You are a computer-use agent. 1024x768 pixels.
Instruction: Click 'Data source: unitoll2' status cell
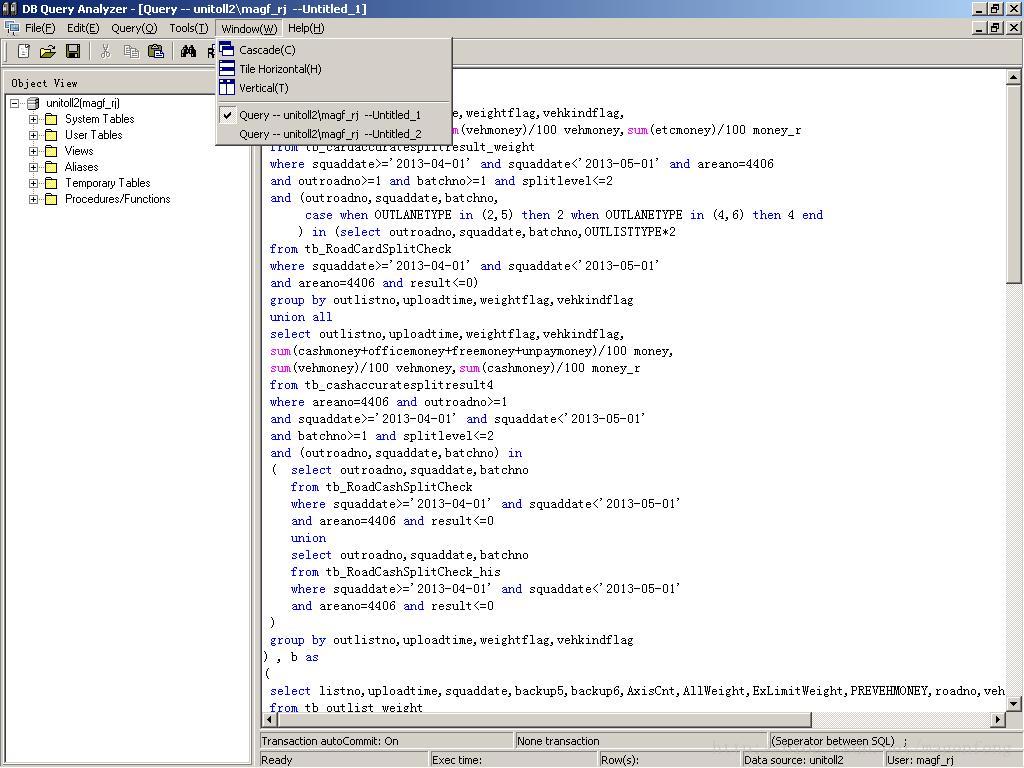[x=812, y=760]
